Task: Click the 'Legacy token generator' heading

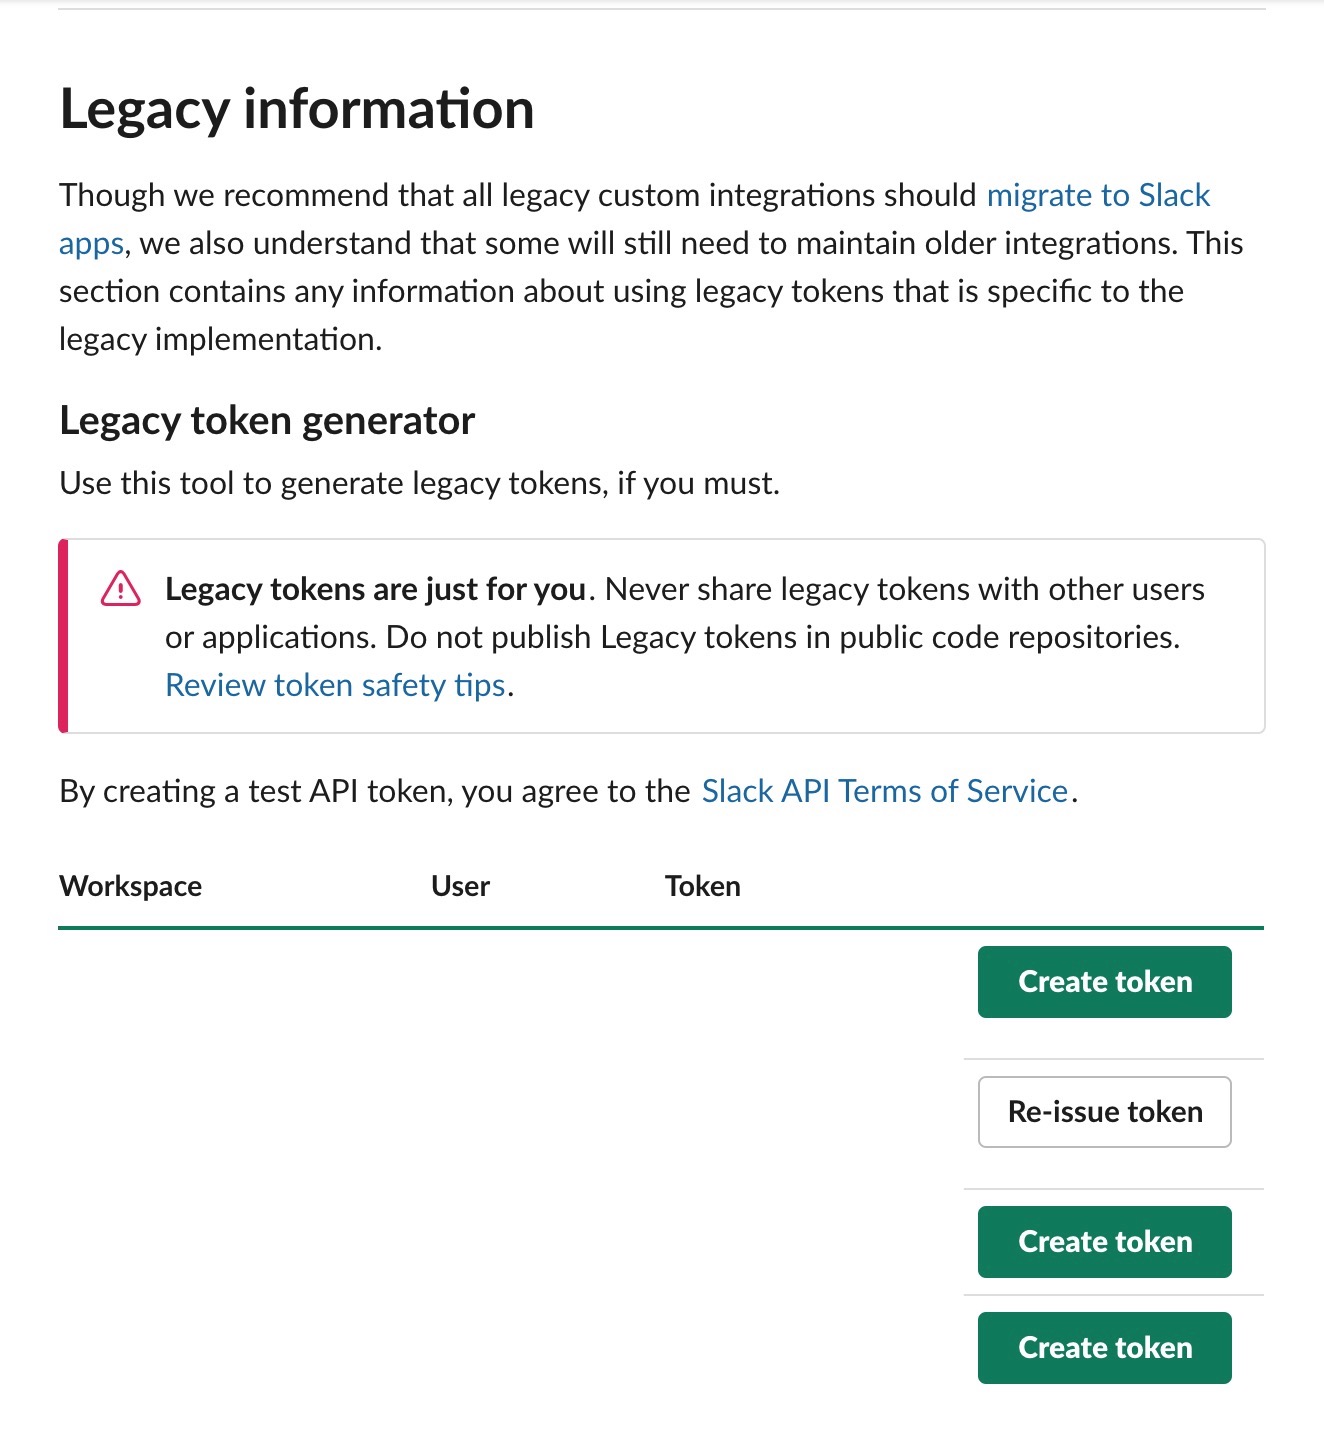Action: pos(267,421)
